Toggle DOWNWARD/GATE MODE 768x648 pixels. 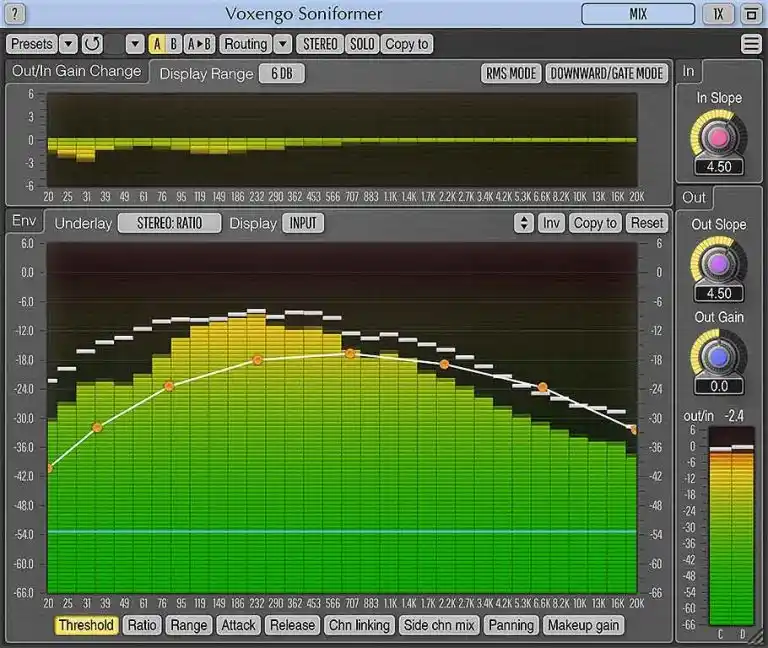pos(606,73)
